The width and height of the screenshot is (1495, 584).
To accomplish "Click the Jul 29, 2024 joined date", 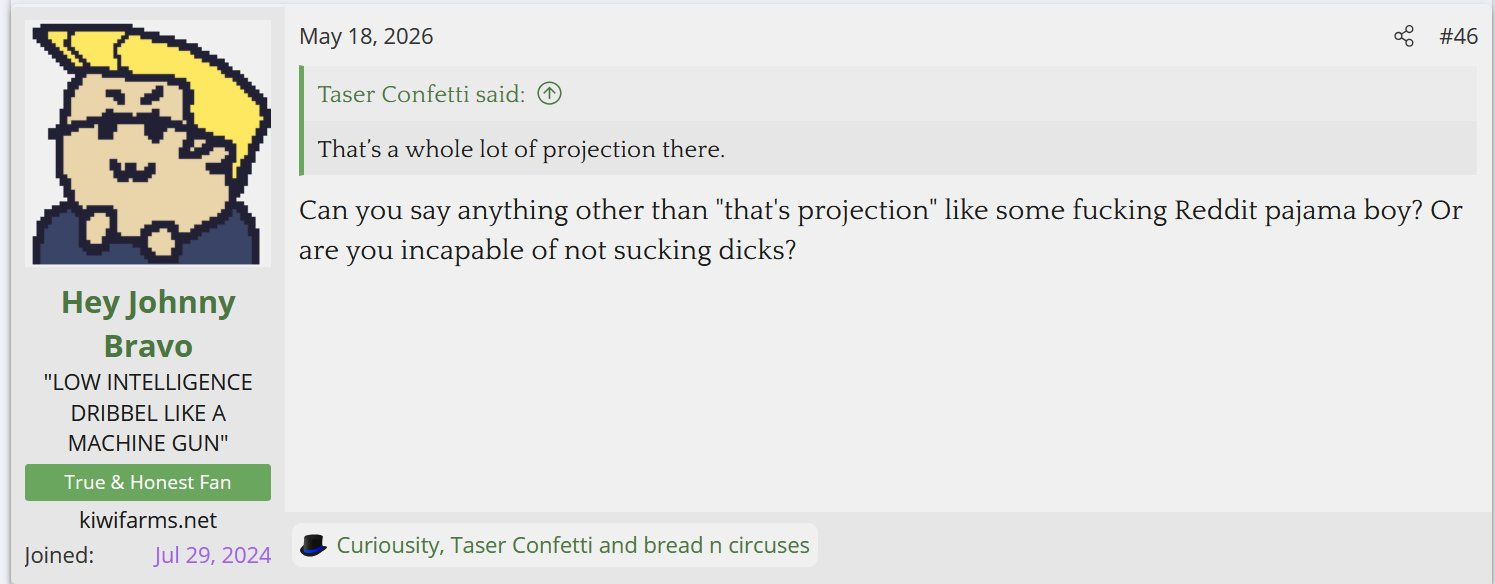I will click(212, 555).
